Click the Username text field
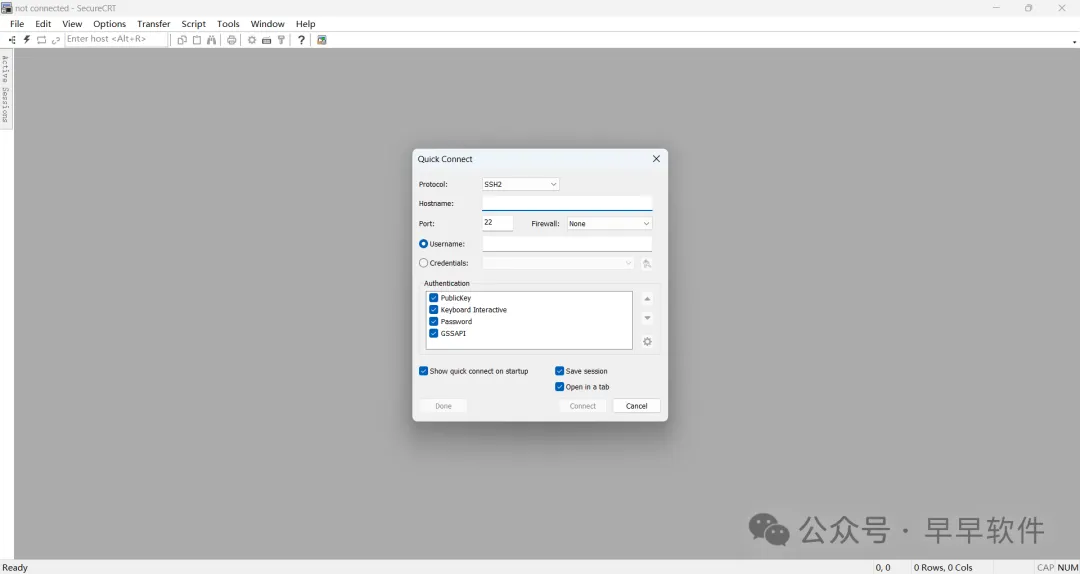The height and width of the screenshot is (574, 1080). point(567,244)
